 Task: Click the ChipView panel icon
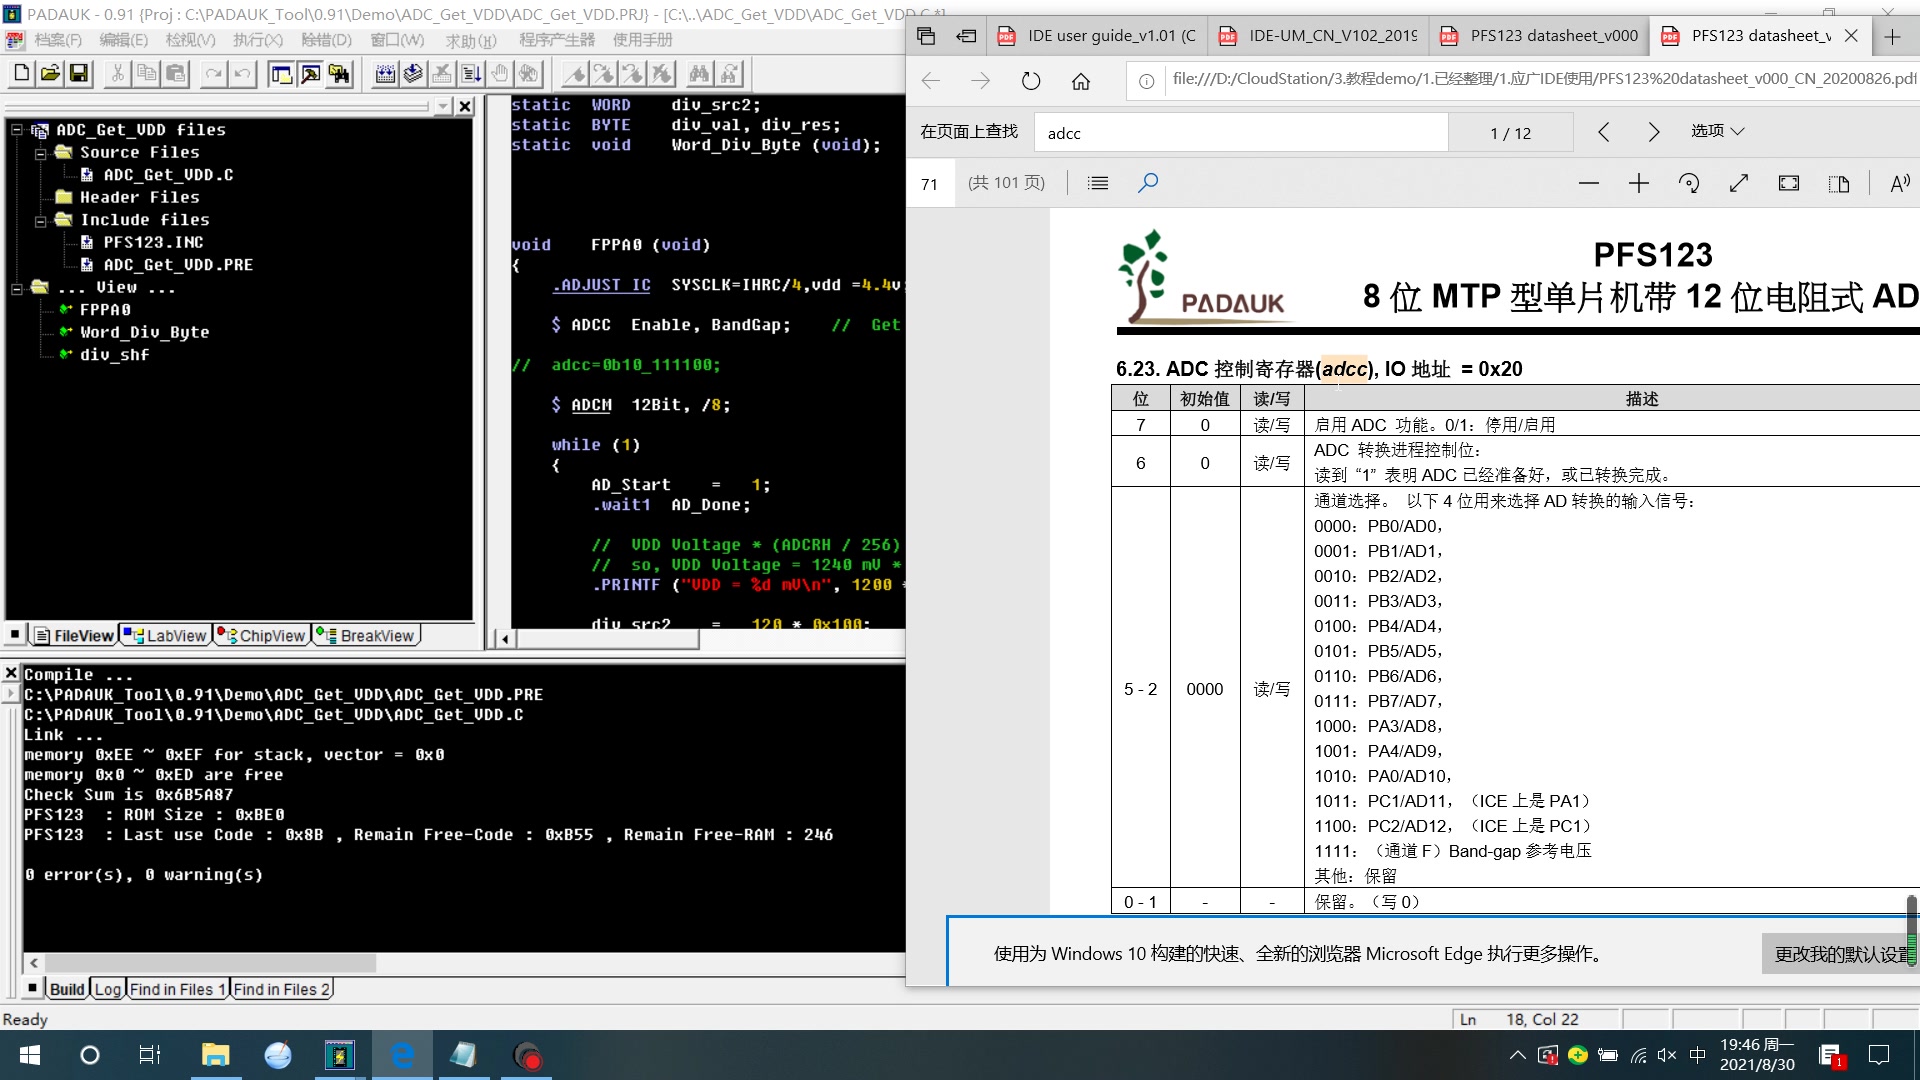260,634
